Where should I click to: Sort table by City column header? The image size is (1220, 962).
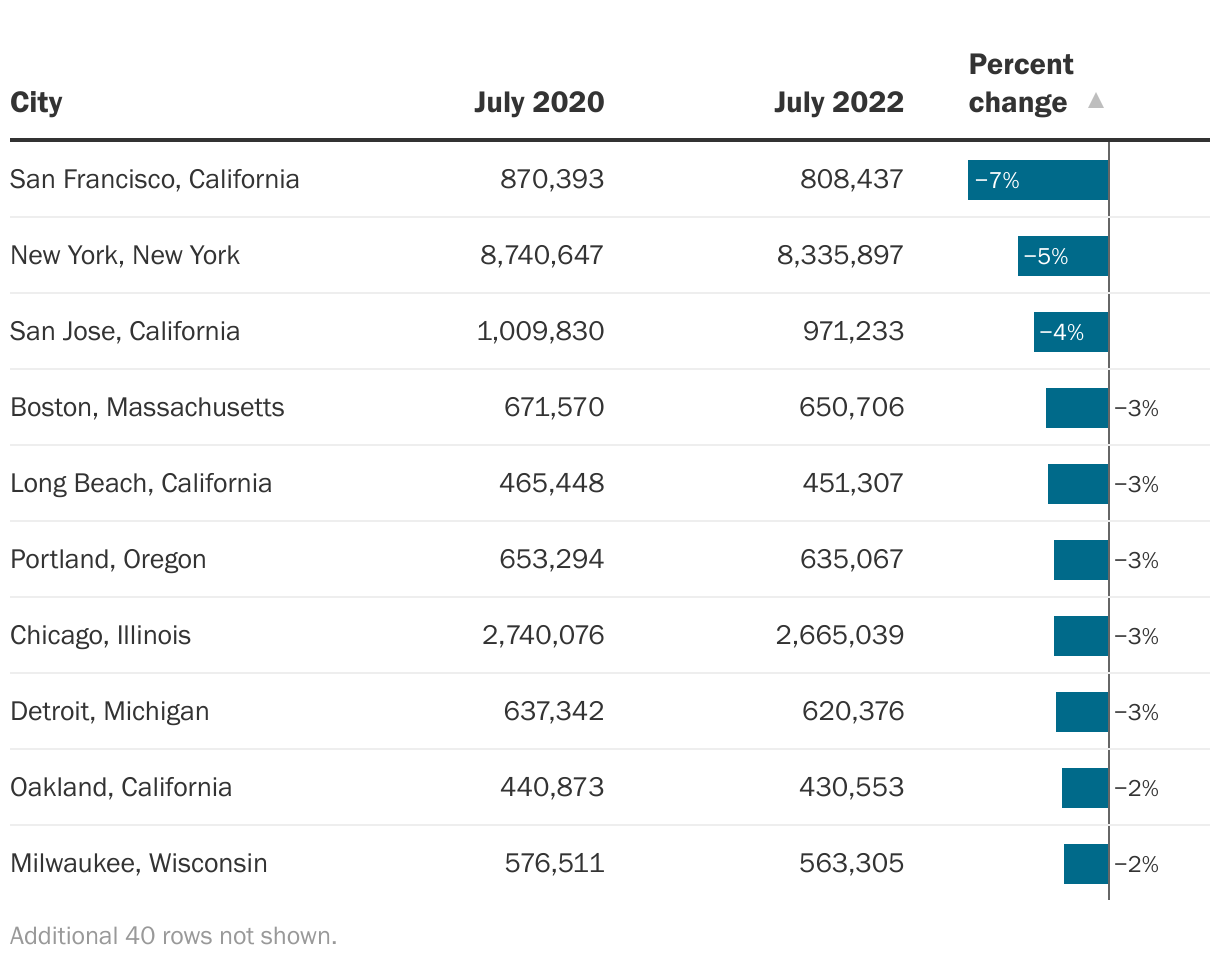[x=36, y=102]
